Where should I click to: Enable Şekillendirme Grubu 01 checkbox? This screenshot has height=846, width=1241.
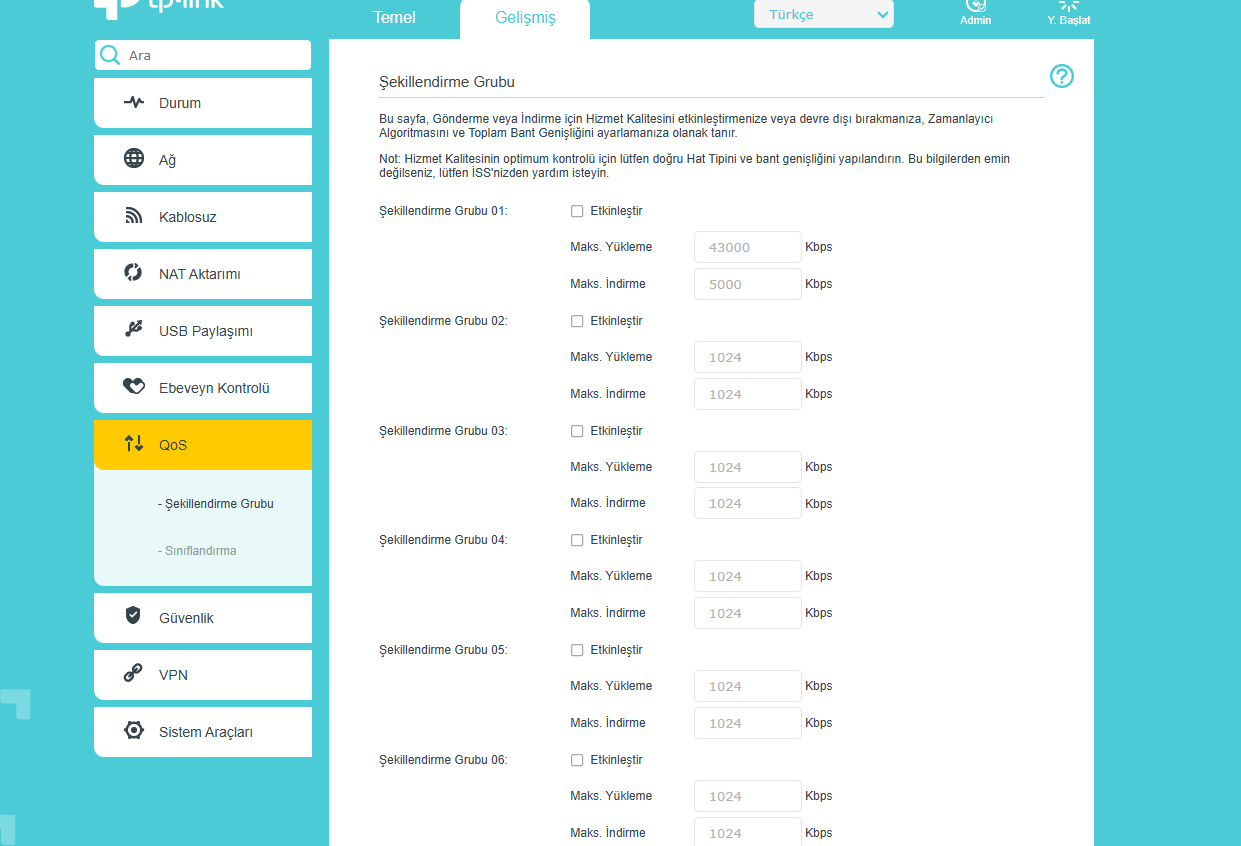click(x=577, y=211)
